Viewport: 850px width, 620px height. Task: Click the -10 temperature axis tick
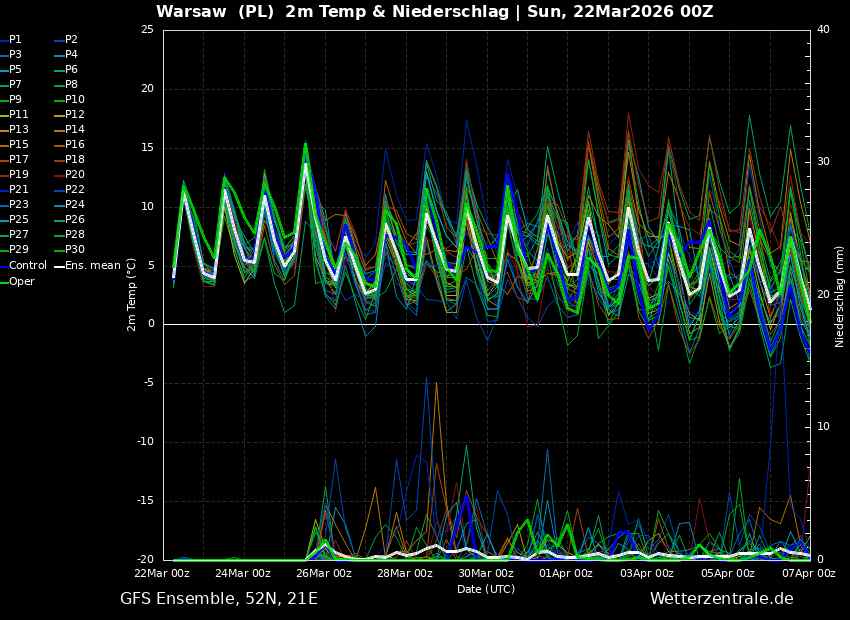pos(146,442)
